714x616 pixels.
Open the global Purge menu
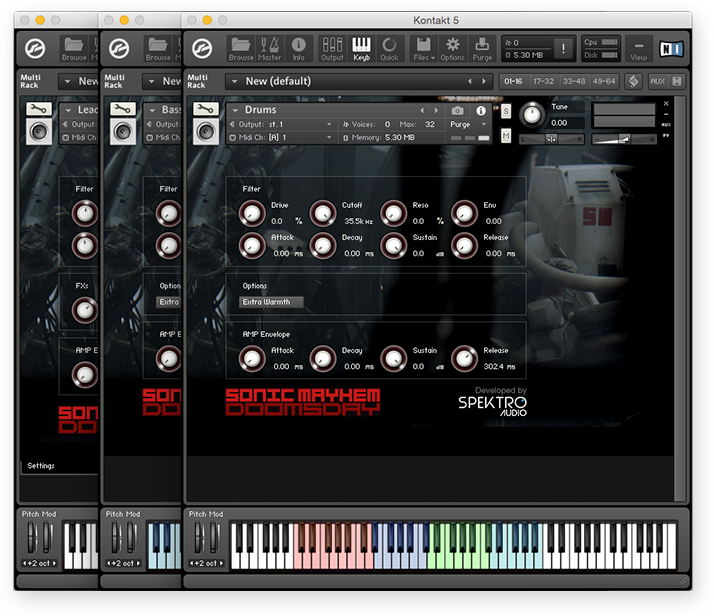pyautogui.click(x=482, y=49)
